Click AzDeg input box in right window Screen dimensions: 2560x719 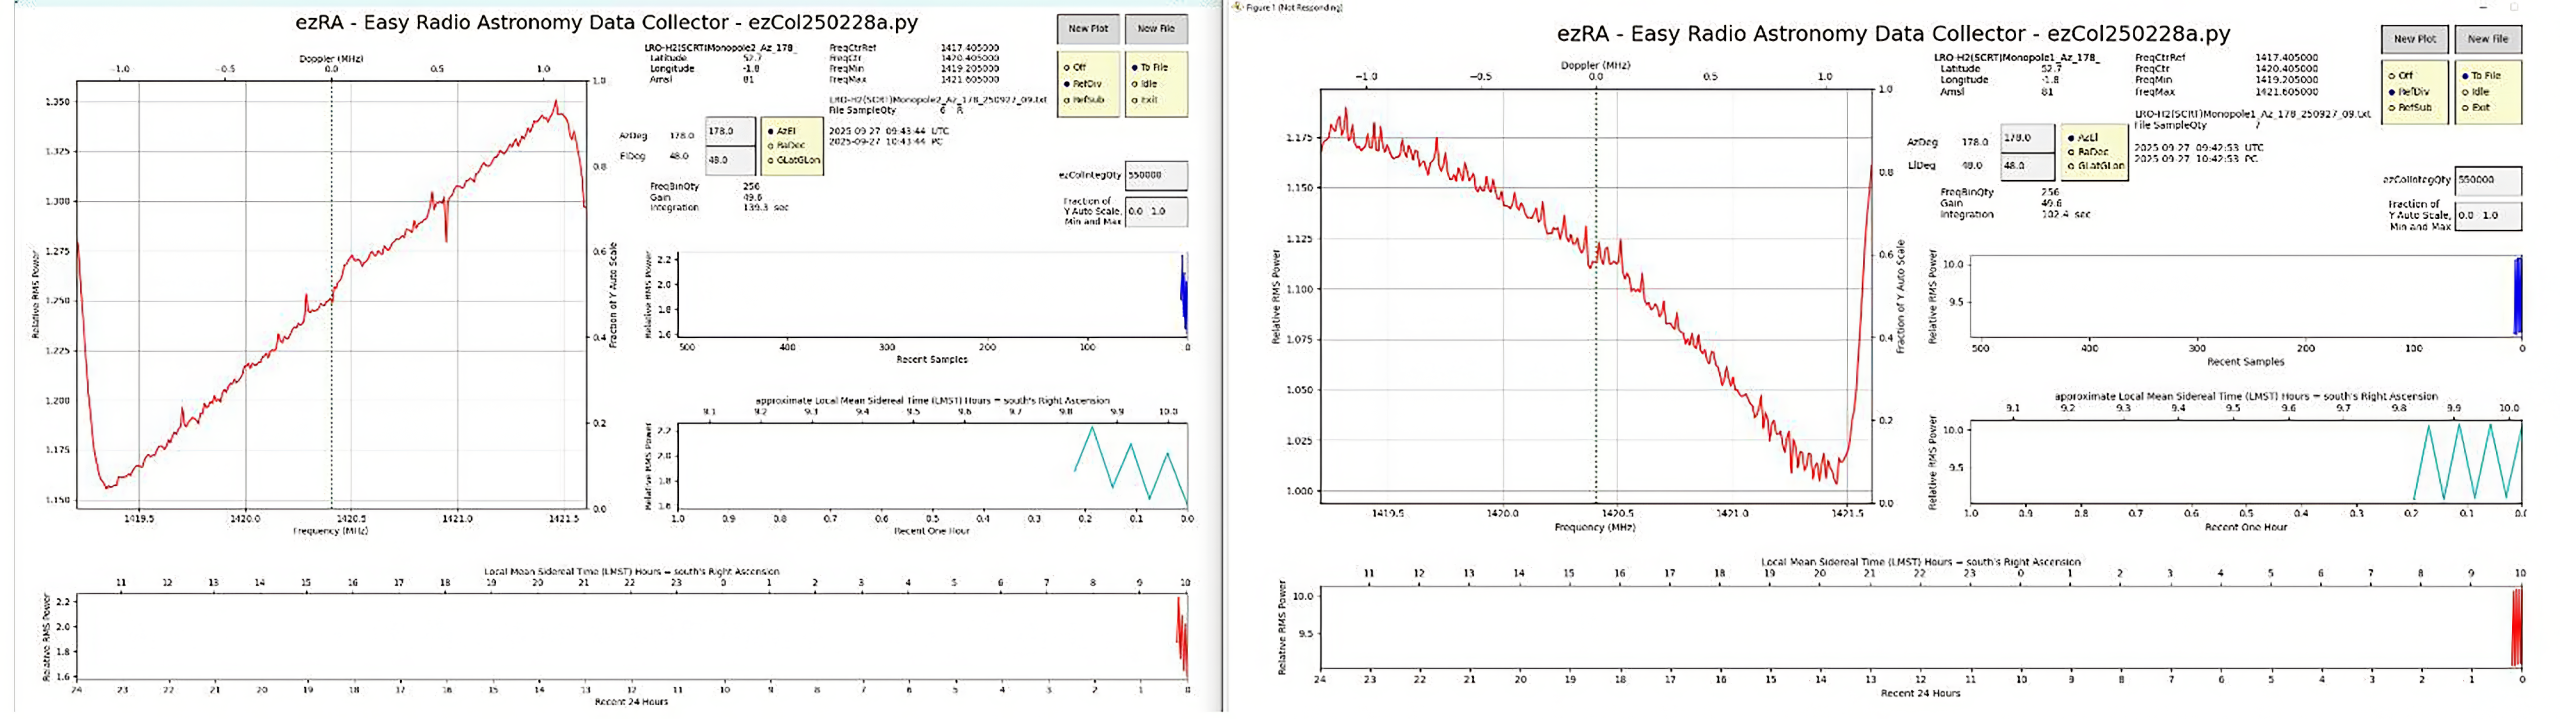(2027, 138)
